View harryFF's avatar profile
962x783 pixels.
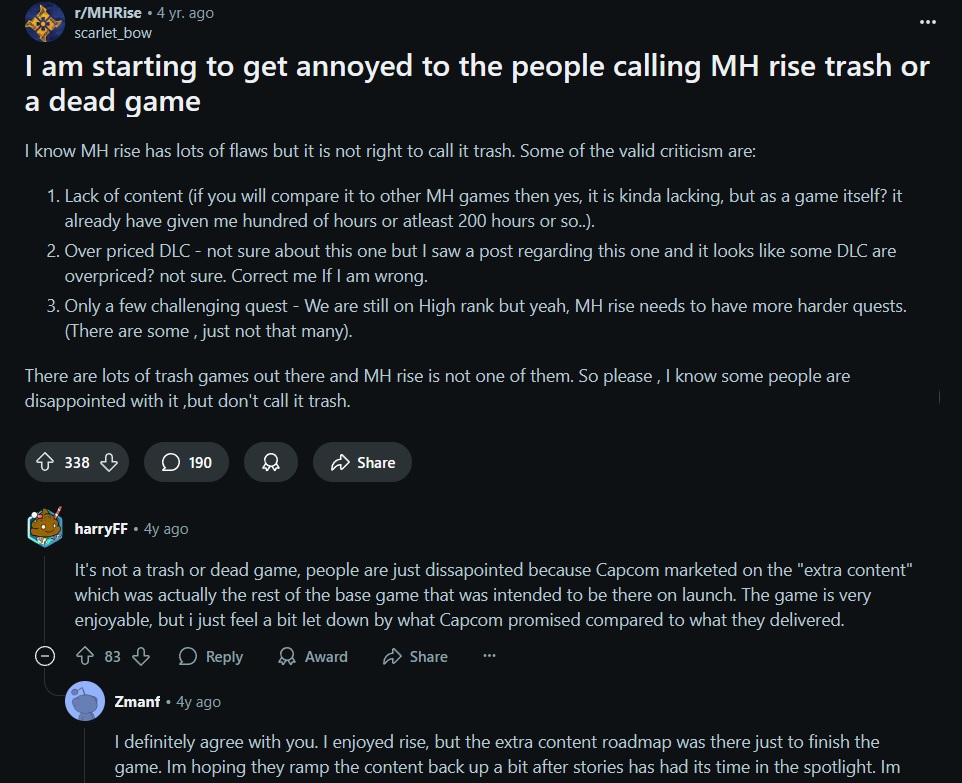[45, 528]
